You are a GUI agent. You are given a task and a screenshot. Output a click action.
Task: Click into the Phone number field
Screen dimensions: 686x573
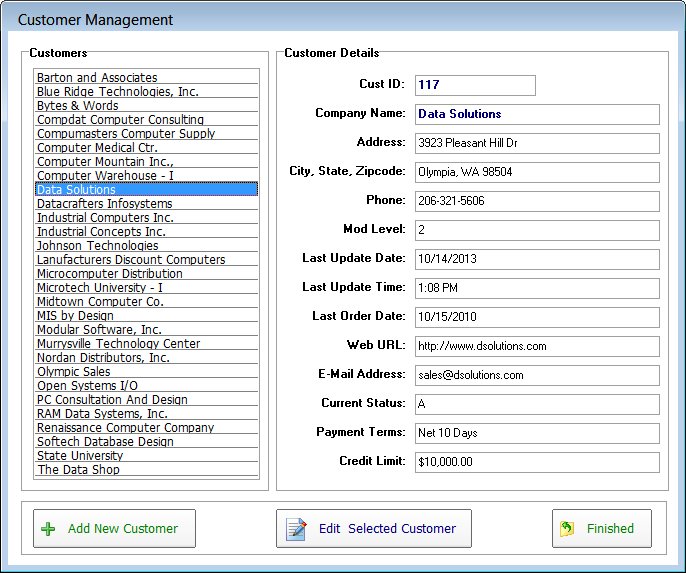click(x=536, y=201)
